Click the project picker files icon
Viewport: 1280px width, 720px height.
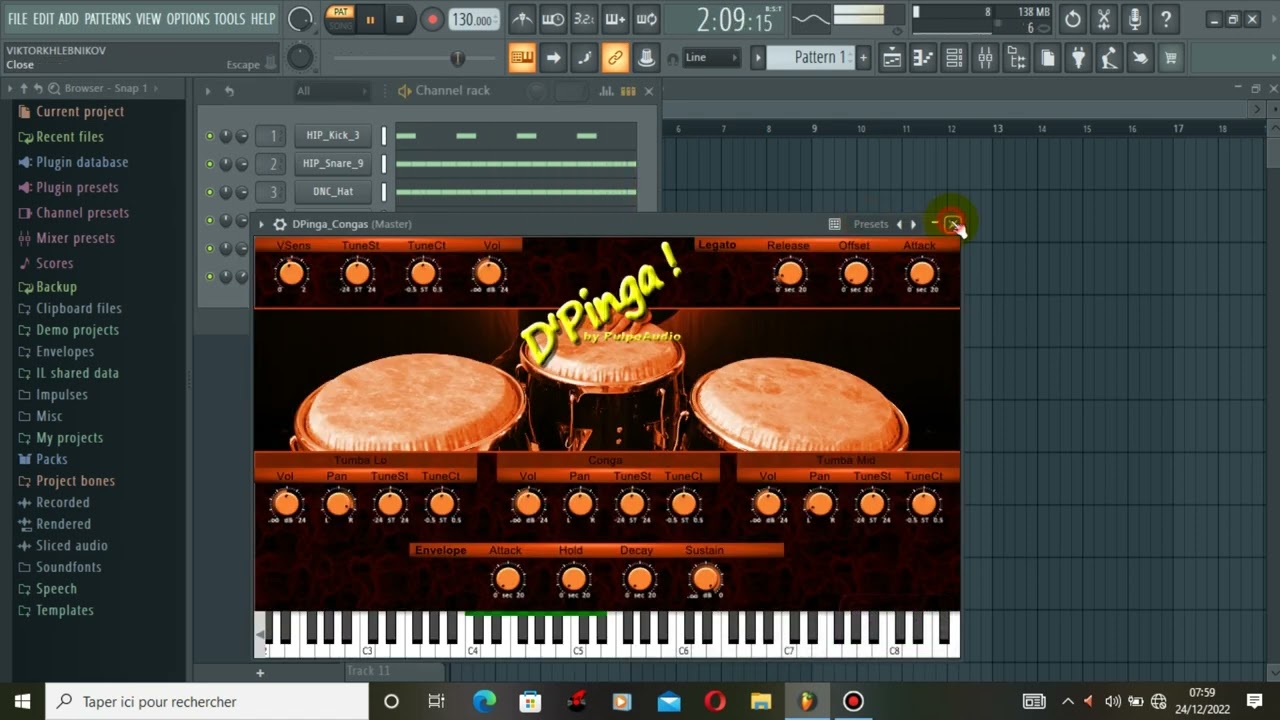(x=1047, y=58)
